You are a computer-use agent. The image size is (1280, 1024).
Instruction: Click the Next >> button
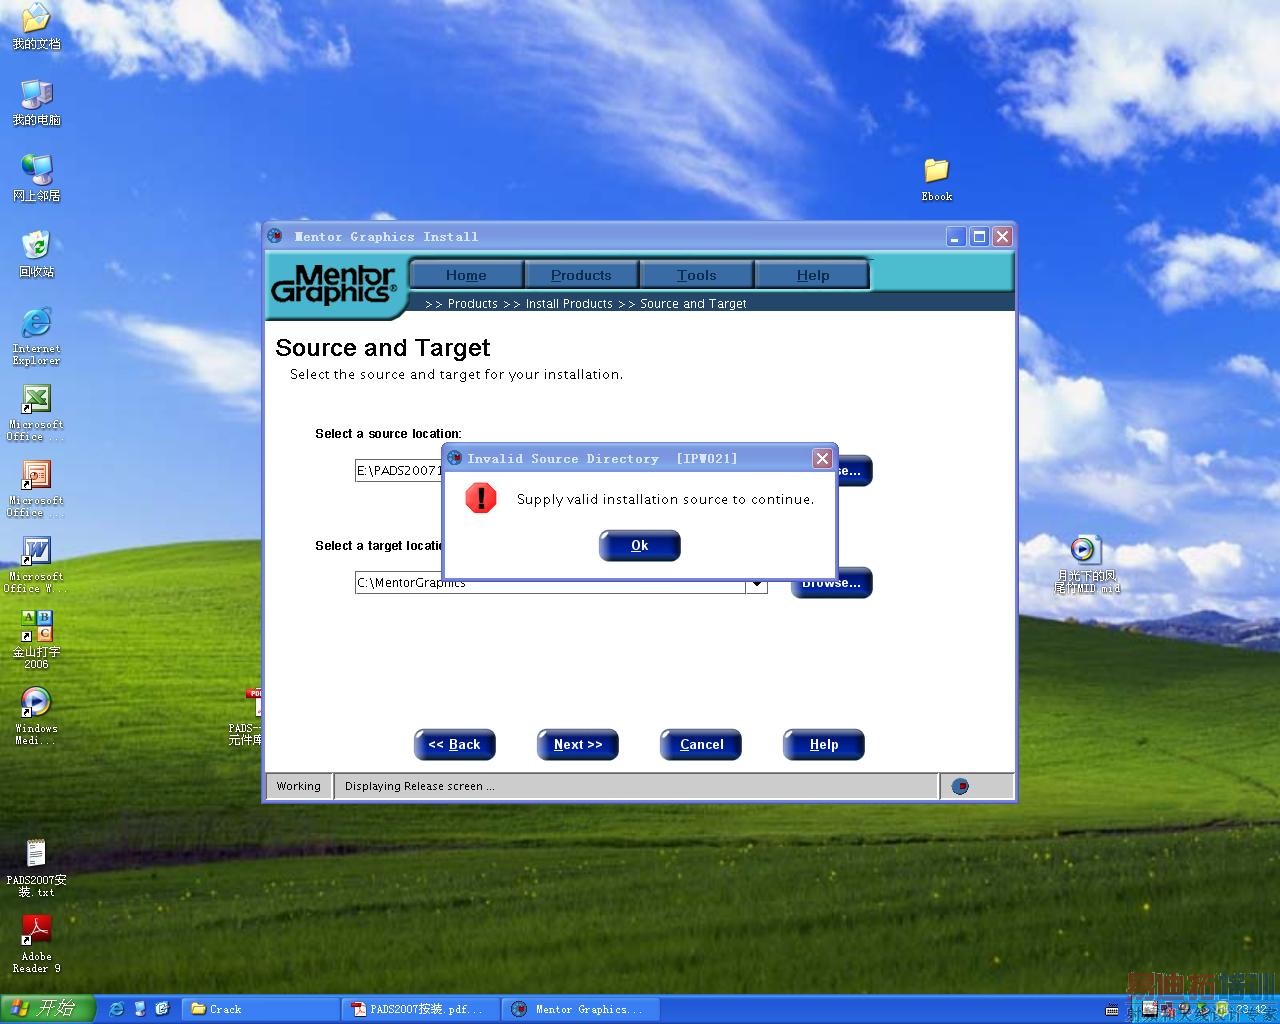(x=578, y=745)
